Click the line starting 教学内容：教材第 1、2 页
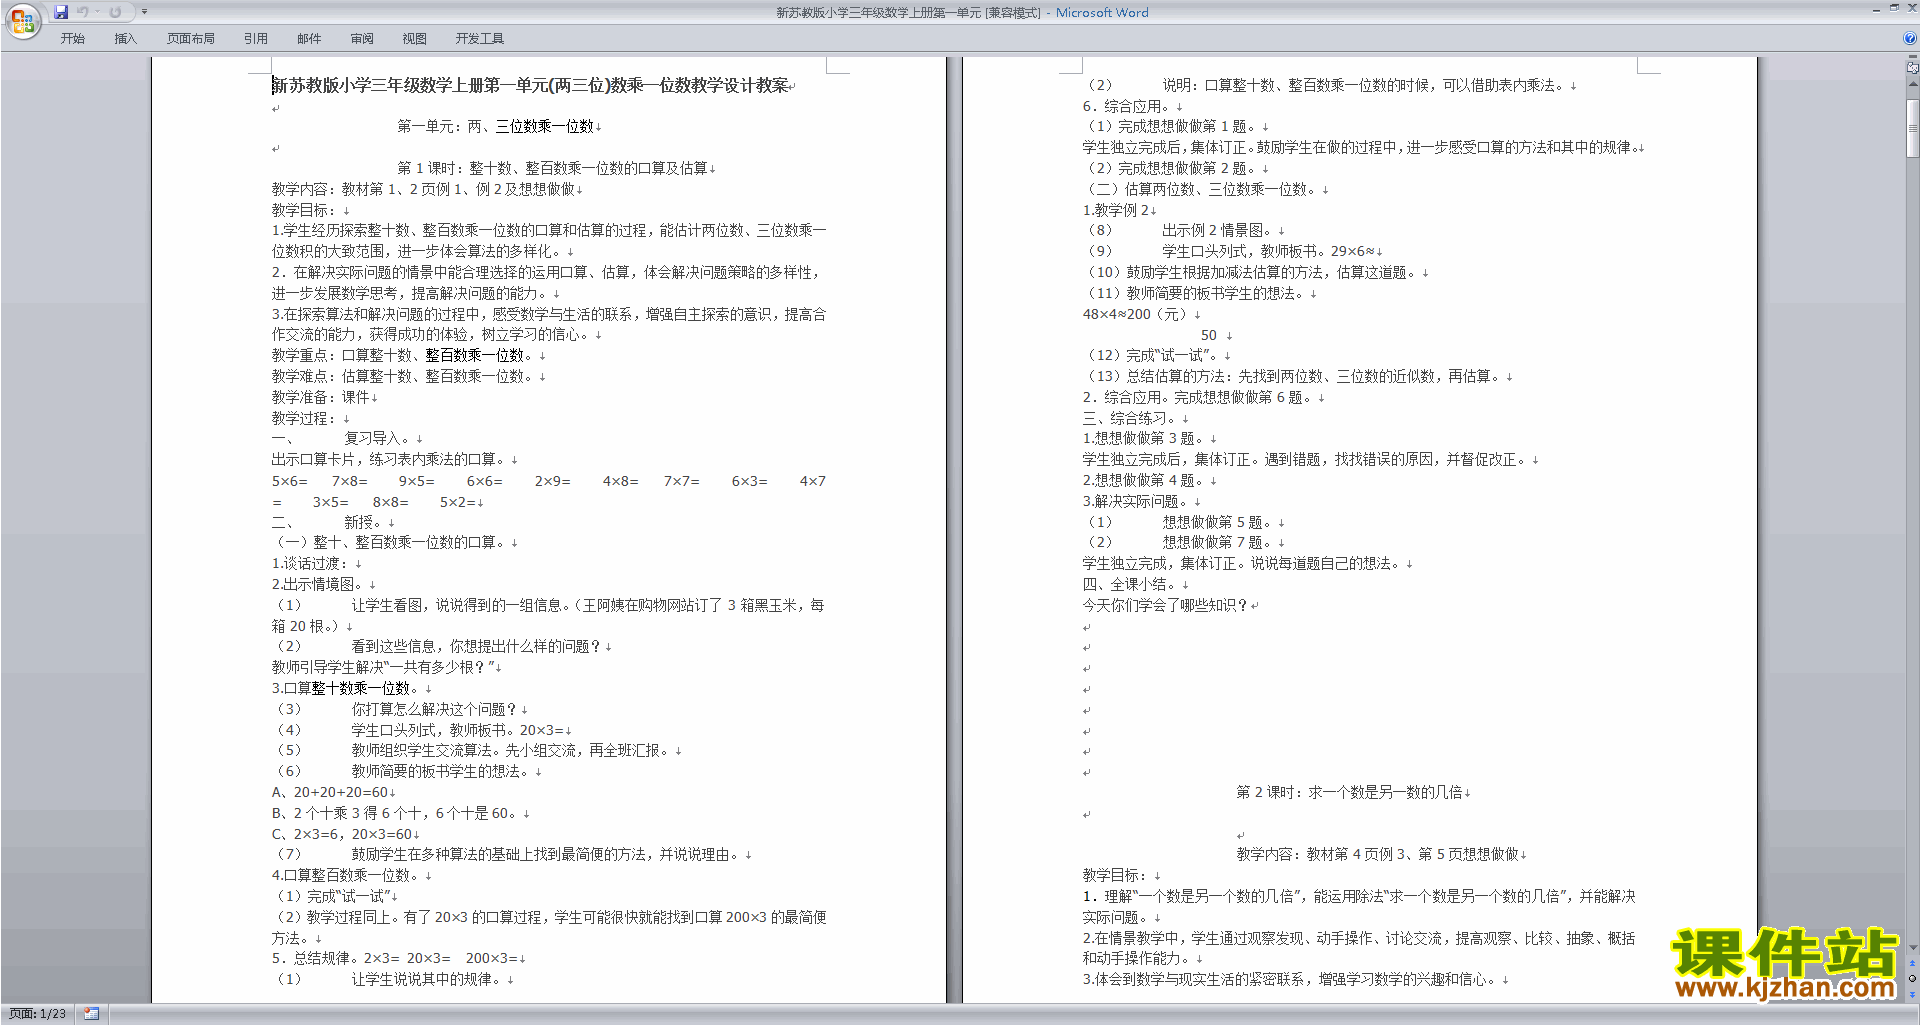 tap(424, 189)
